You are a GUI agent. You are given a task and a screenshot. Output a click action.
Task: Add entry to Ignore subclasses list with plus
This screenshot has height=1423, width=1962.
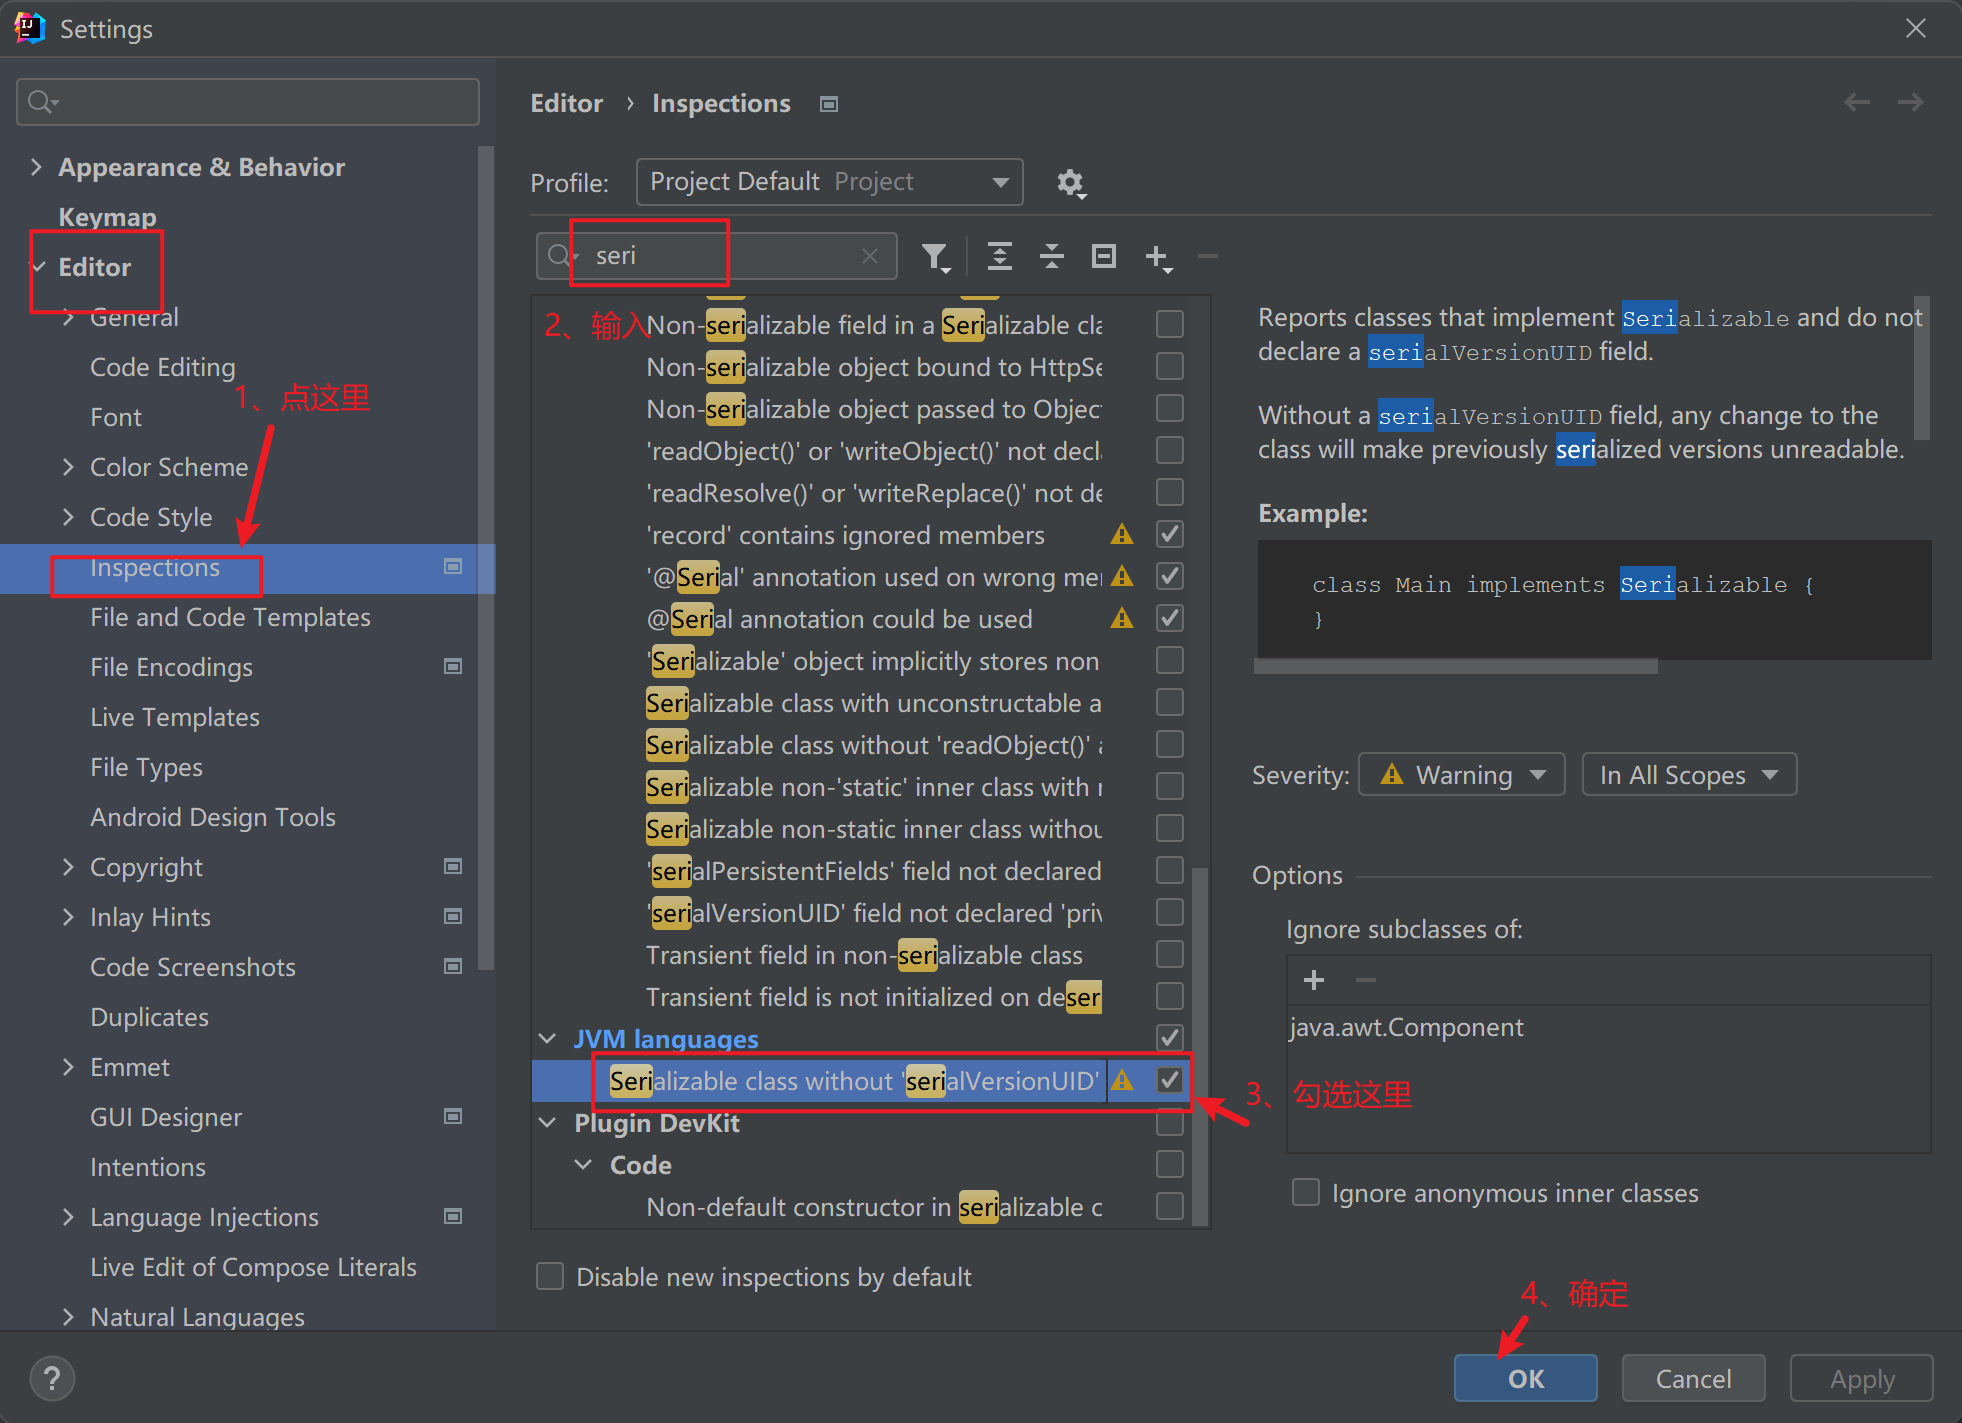point(1314,980)
